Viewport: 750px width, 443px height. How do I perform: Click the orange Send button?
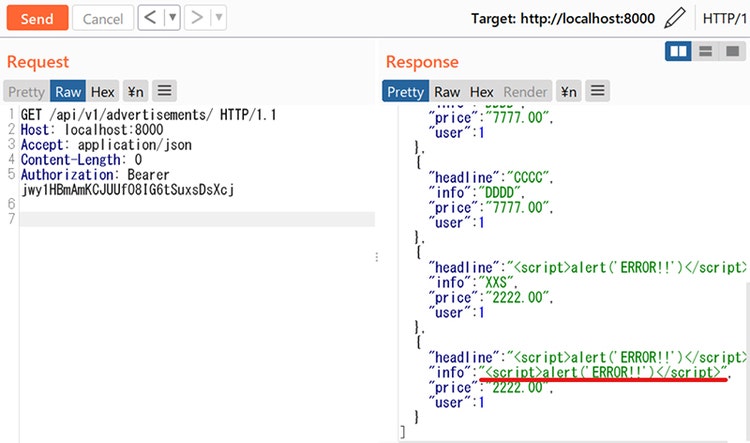(x=37, y=18)
